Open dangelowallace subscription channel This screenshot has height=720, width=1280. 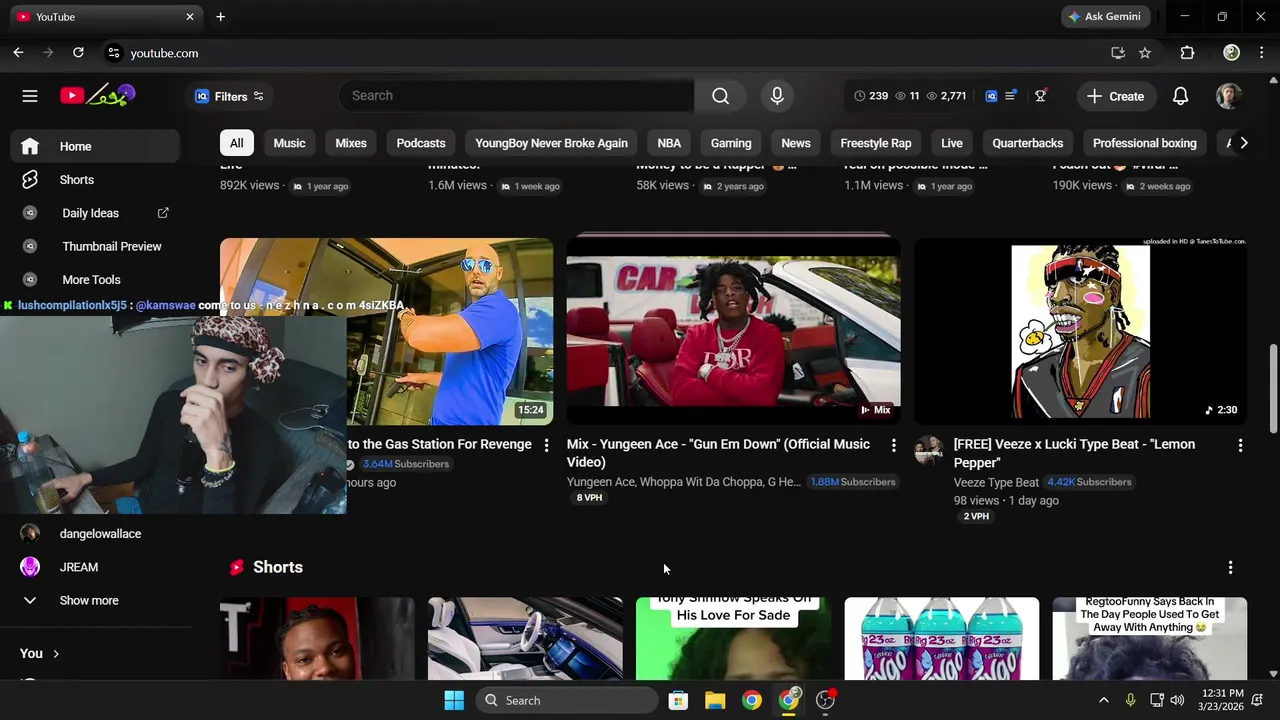point(96,534)
